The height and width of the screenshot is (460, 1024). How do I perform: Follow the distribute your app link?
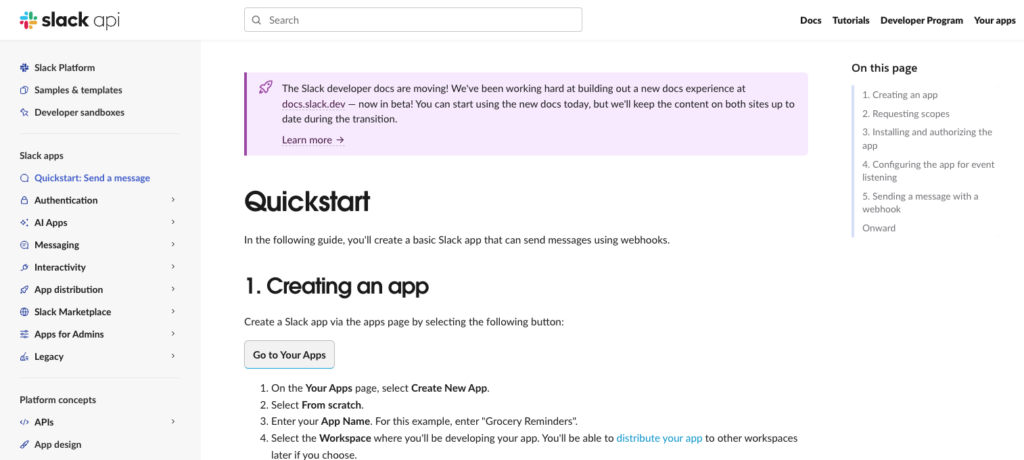[x=659, y=438]
